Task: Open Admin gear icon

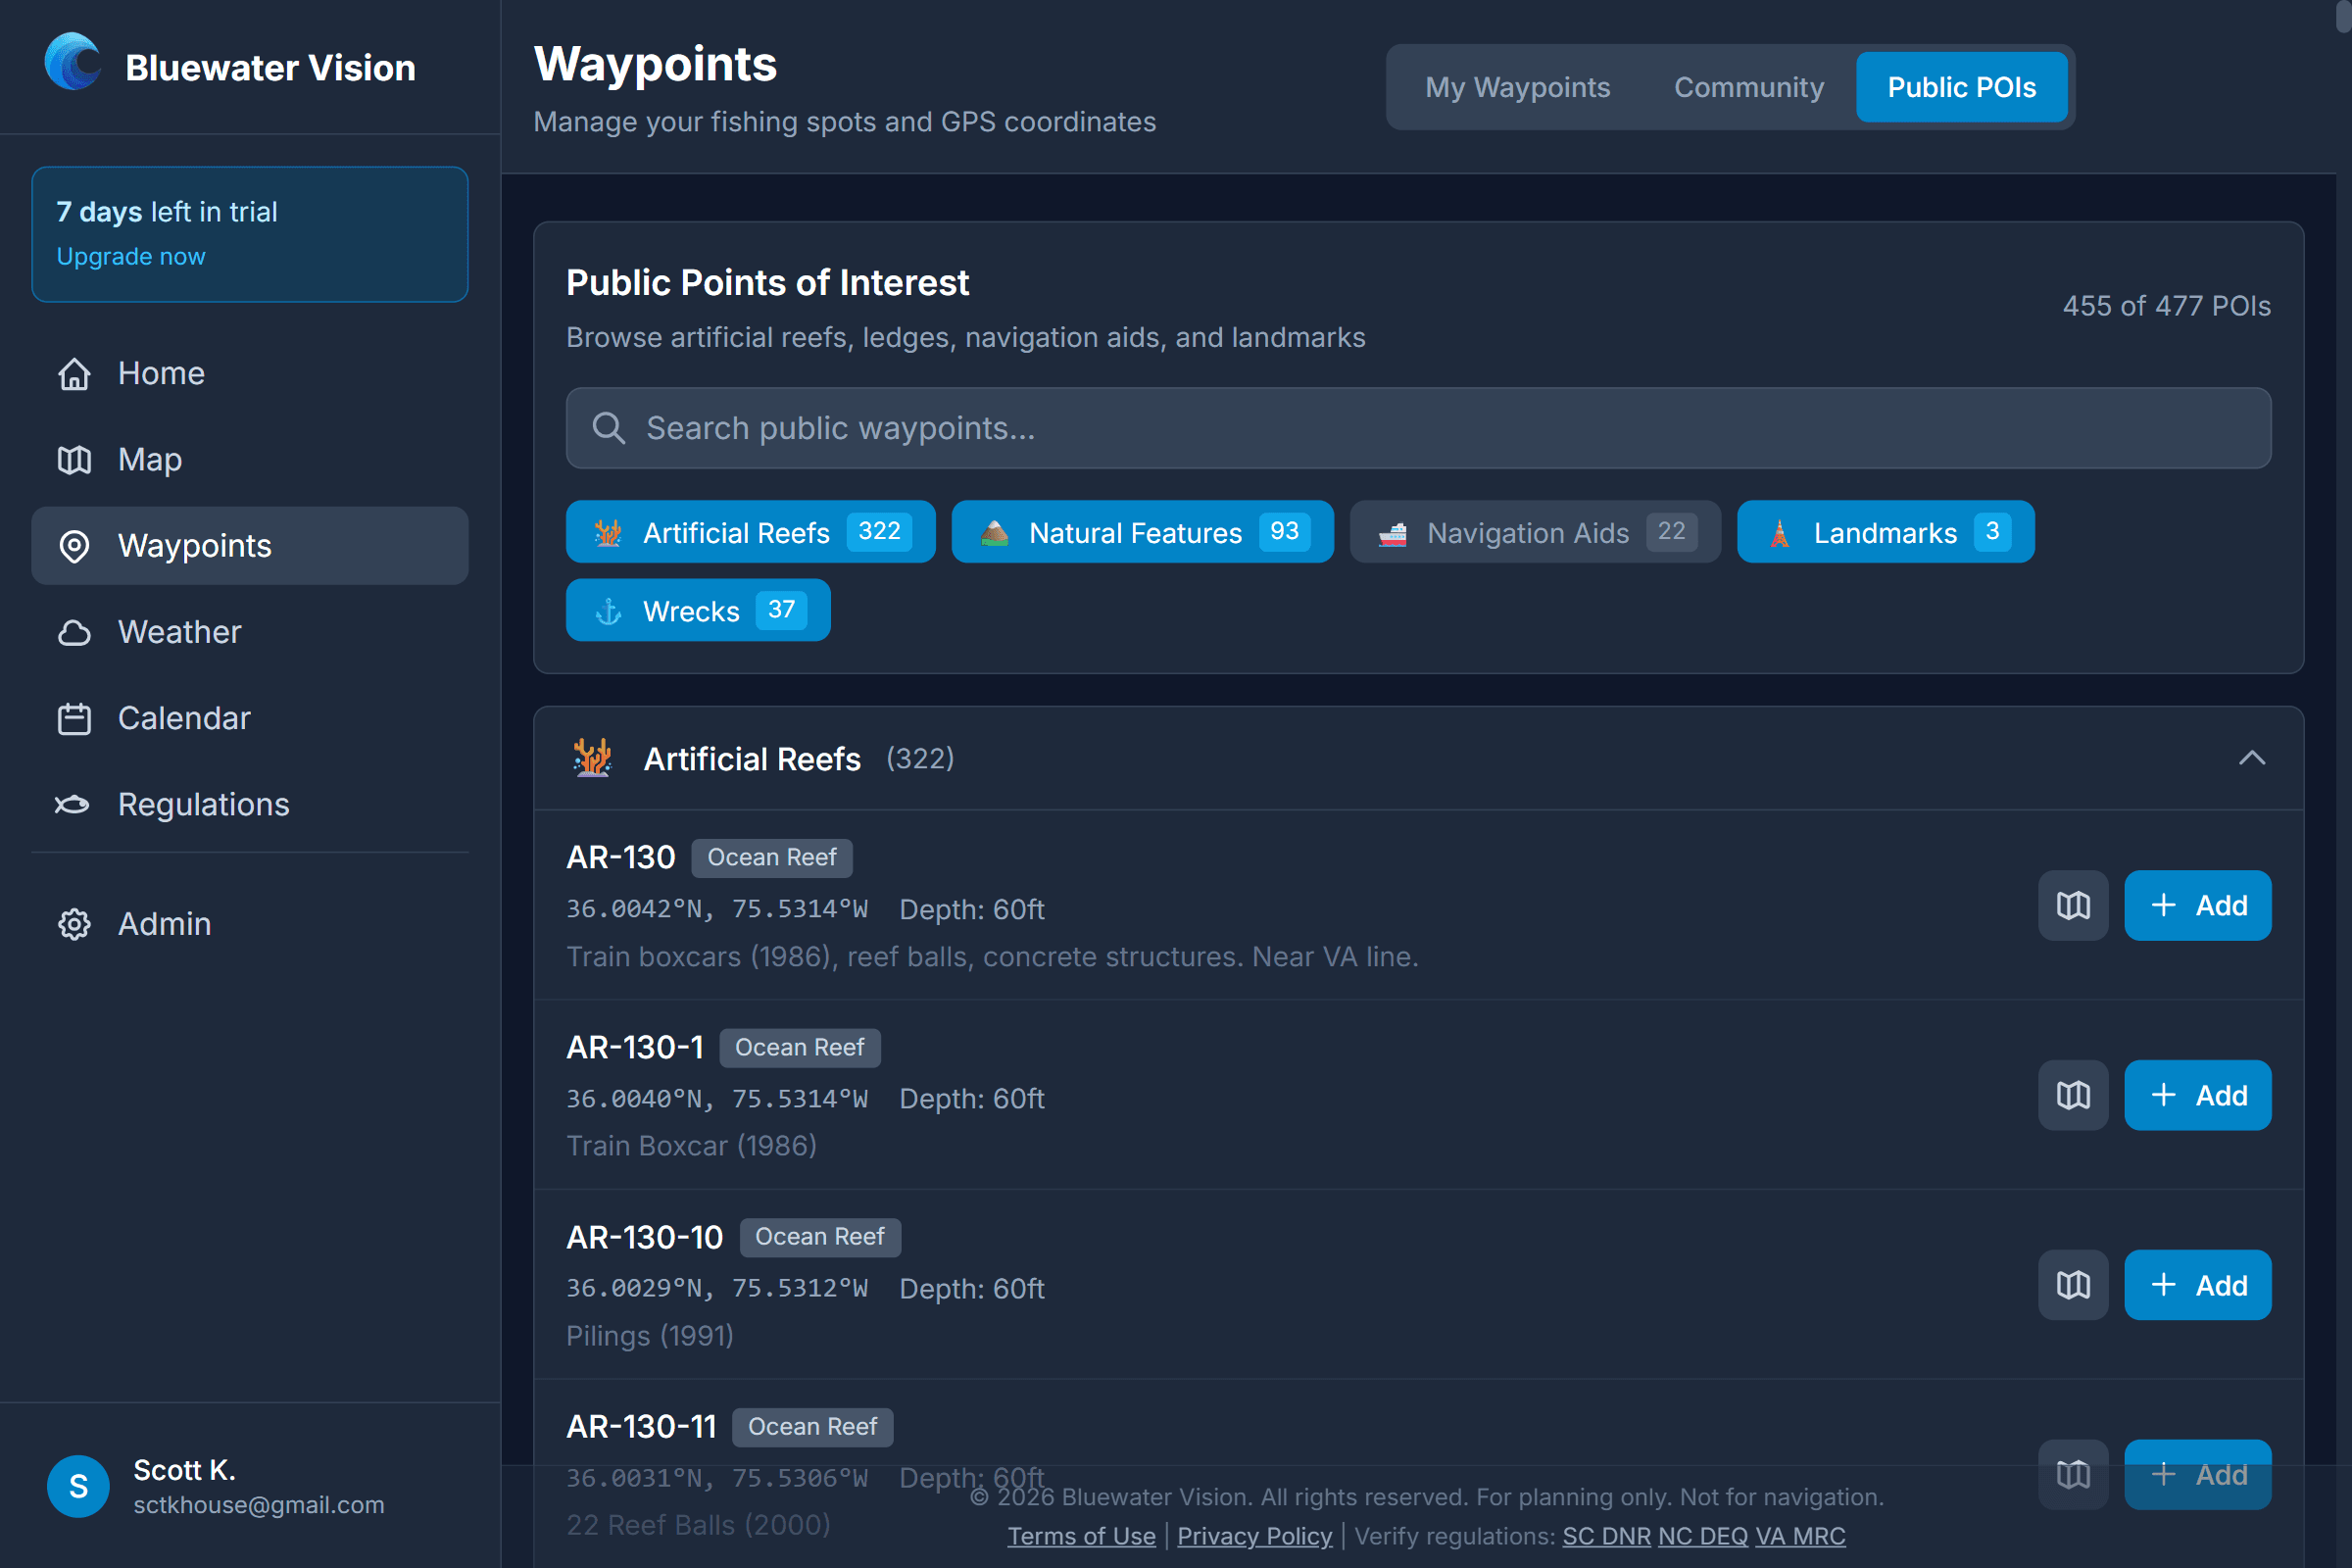Action: [74, 924]
